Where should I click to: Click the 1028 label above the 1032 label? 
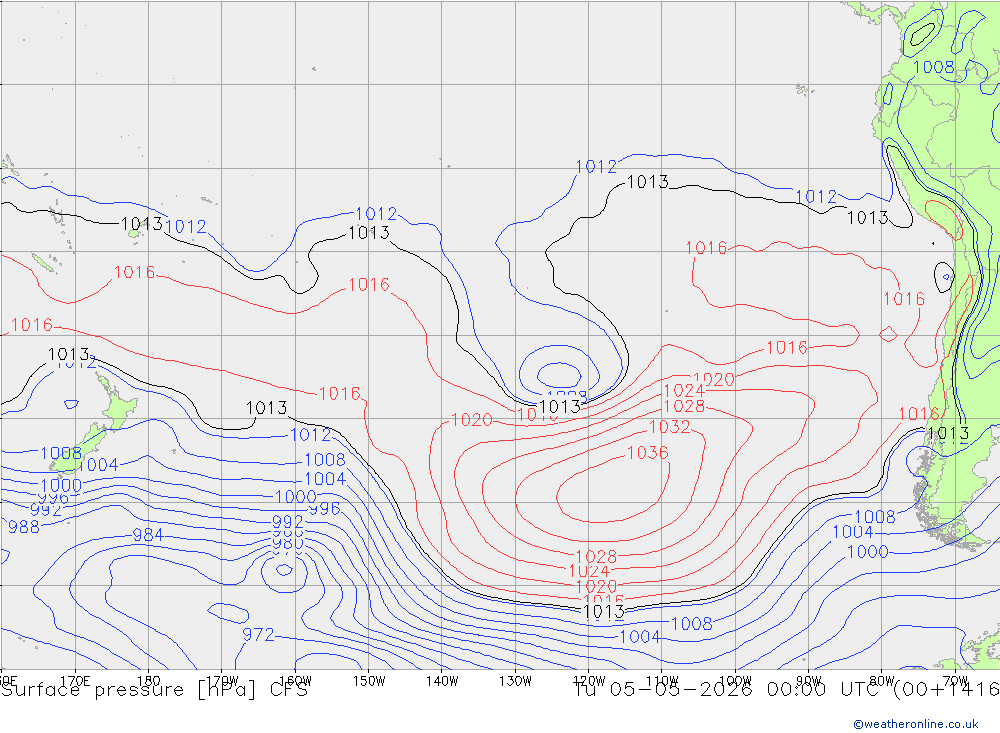[x=684, y=406]
